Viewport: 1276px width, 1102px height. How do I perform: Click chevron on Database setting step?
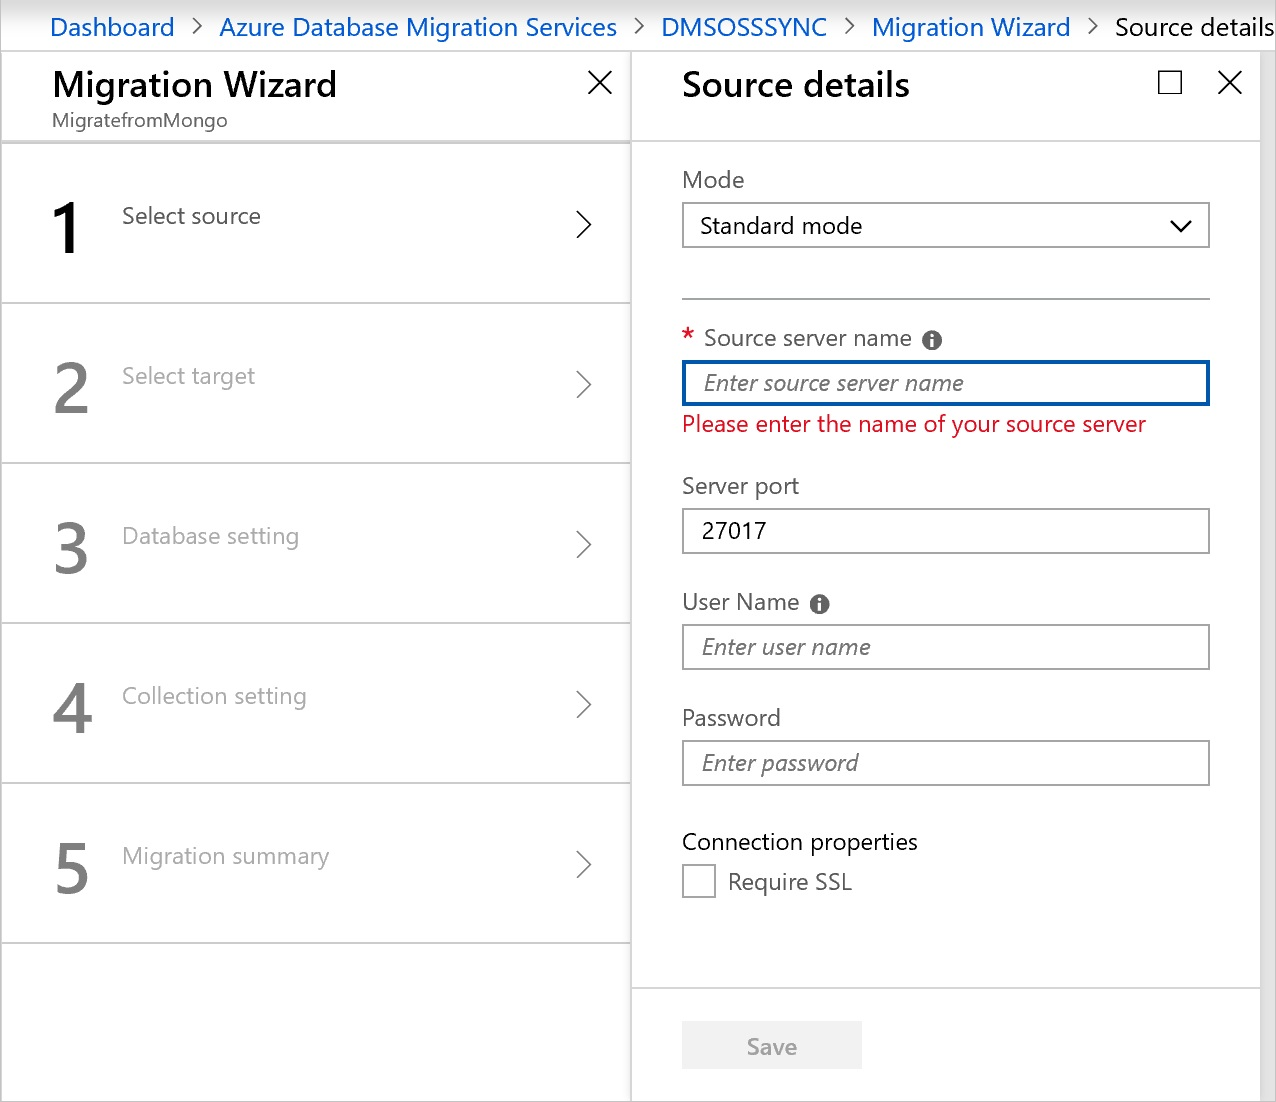click(584, 545)
